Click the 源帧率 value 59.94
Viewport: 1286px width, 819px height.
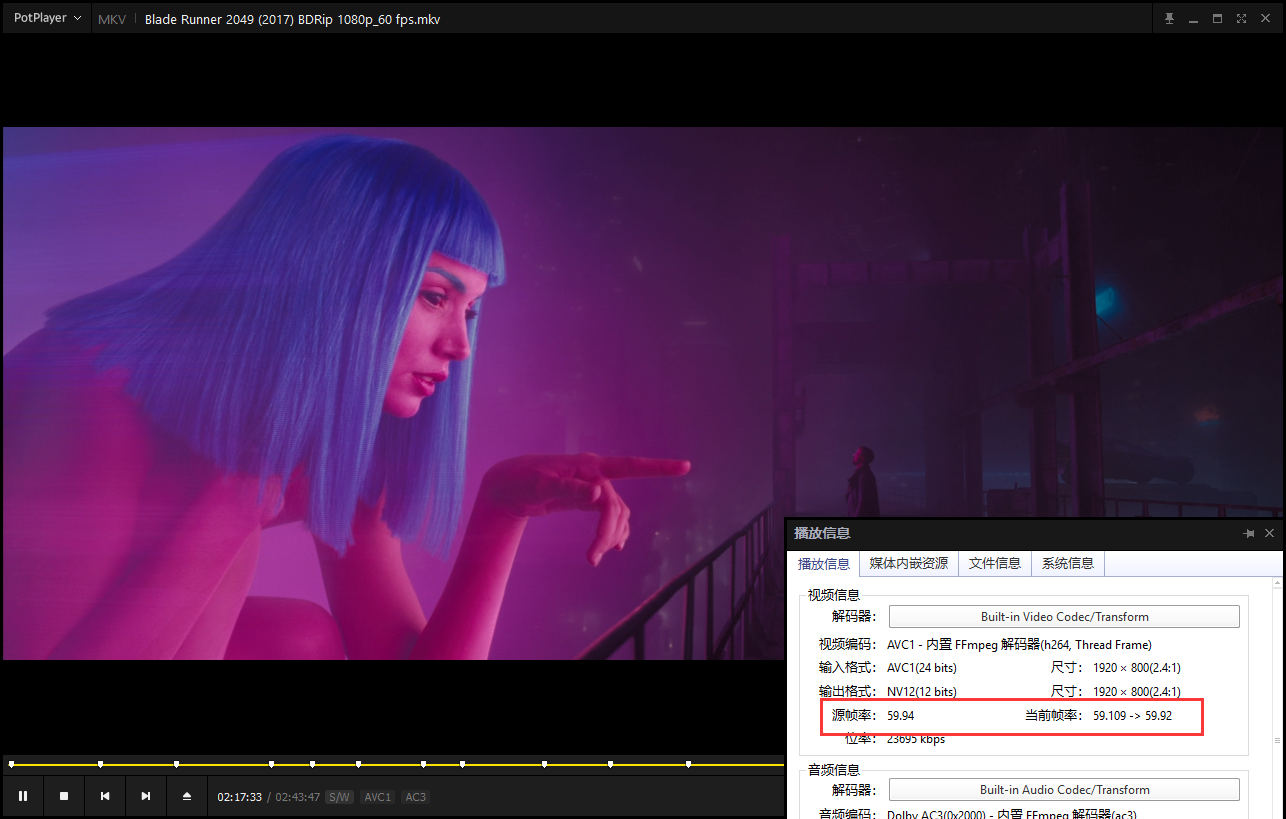pos(900,716)
